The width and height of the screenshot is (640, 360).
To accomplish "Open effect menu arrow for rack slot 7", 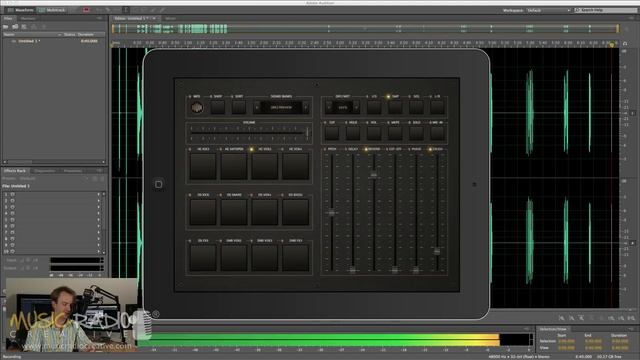I will pyautogui.click(x=98, y=233).
